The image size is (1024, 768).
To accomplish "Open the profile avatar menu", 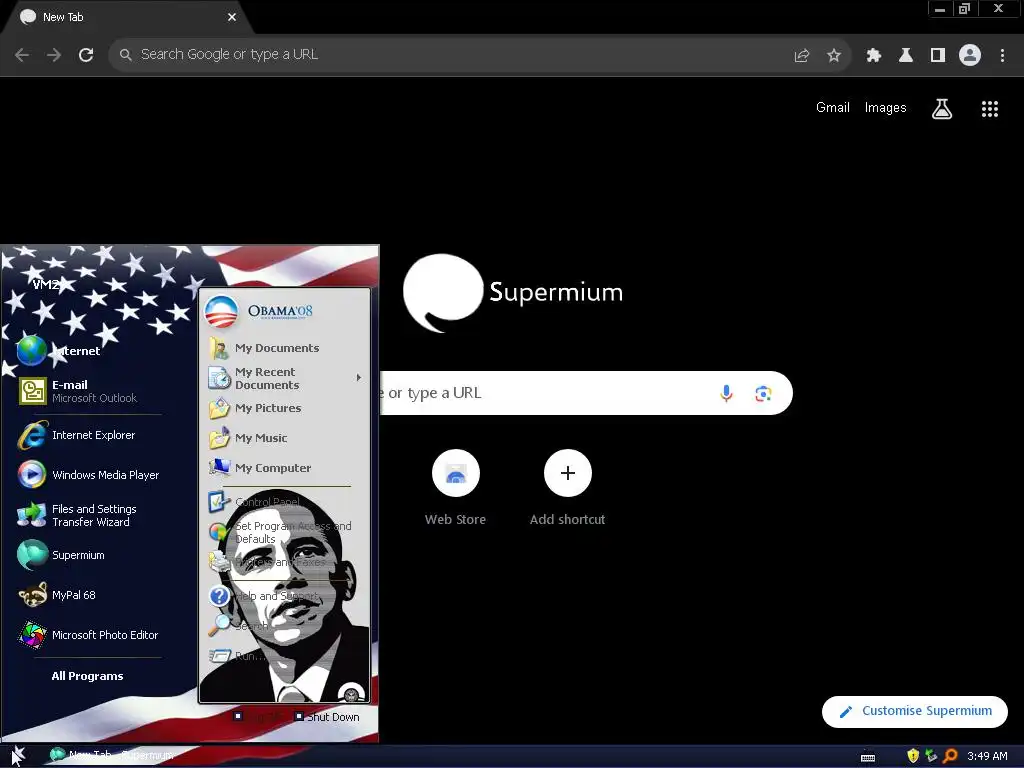I will (970, 56).
